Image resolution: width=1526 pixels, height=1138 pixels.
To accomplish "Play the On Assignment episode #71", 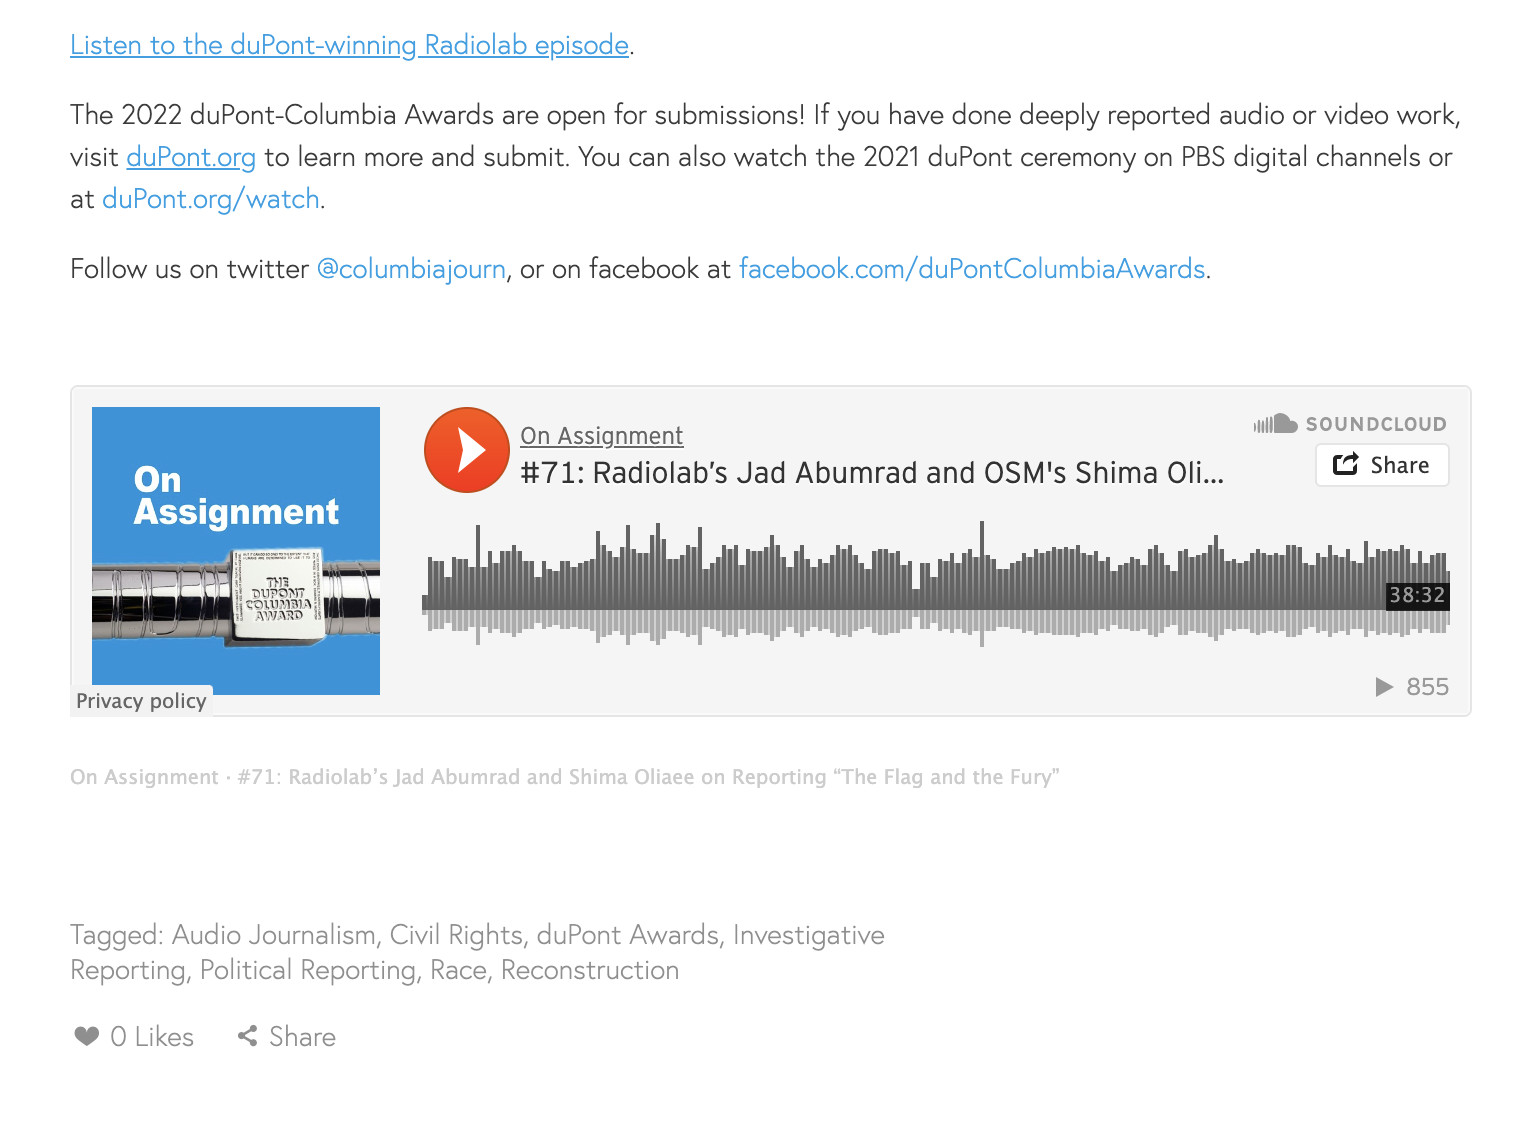I will coord(467,450).
